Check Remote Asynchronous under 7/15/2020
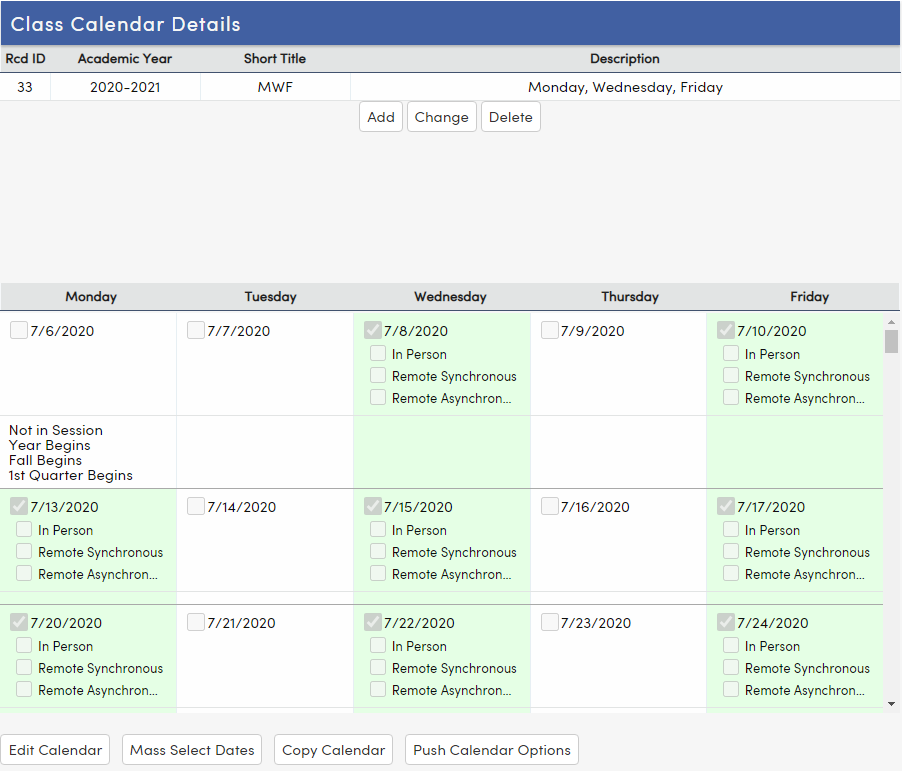 [378, 573]
